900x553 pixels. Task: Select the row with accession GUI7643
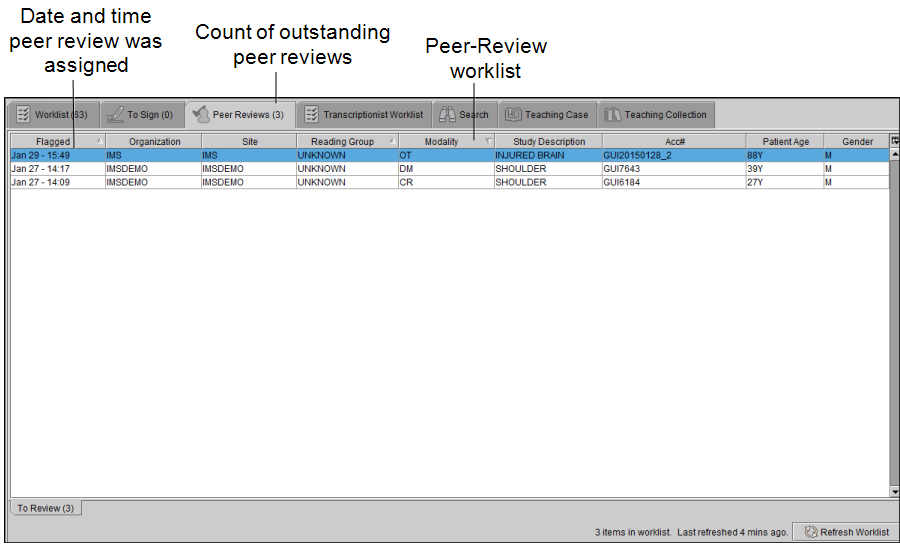click(620, 169)
